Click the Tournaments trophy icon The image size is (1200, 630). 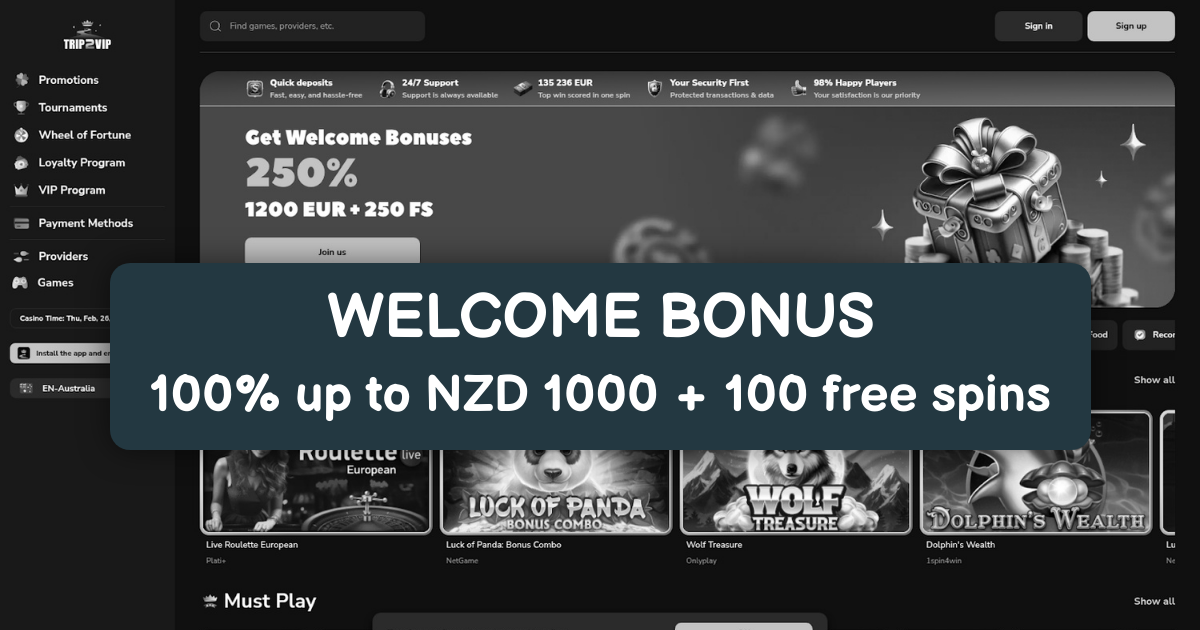click(x=21, y=107)
